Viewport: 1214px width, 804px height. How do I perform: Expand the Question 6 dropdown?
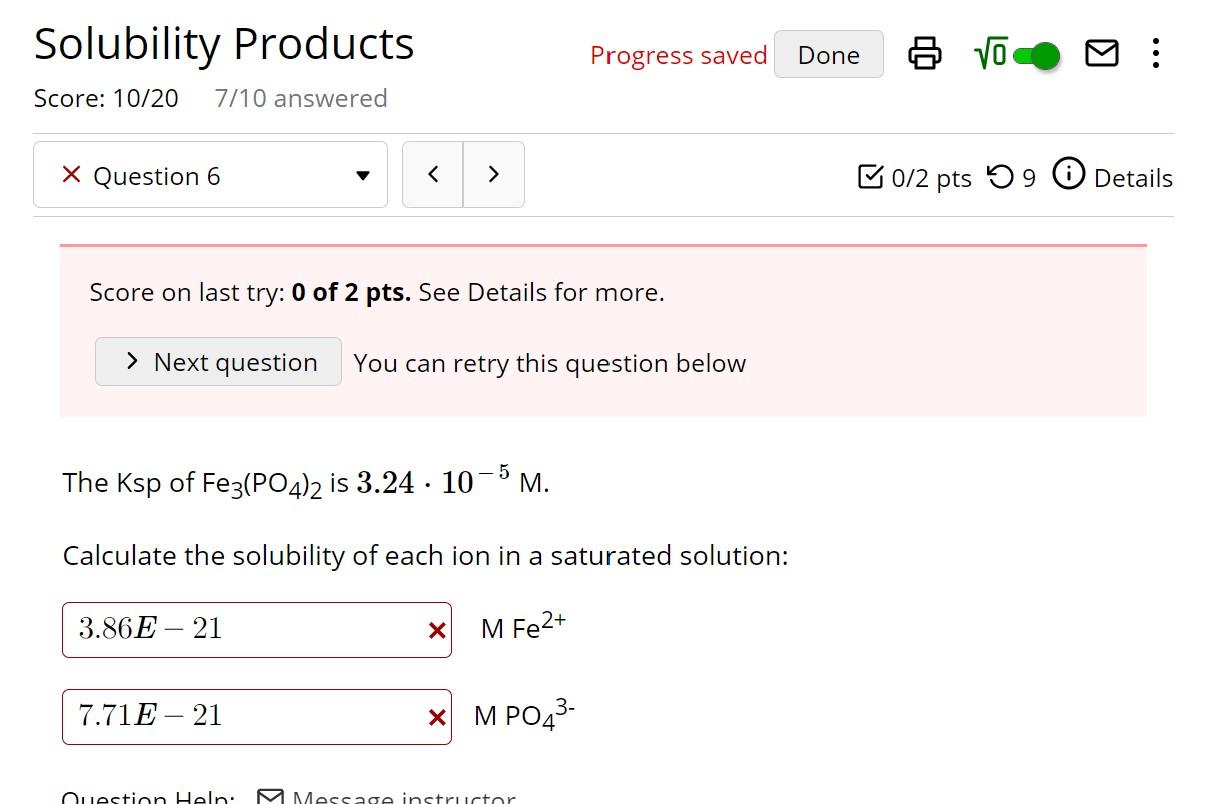point(210,176)
